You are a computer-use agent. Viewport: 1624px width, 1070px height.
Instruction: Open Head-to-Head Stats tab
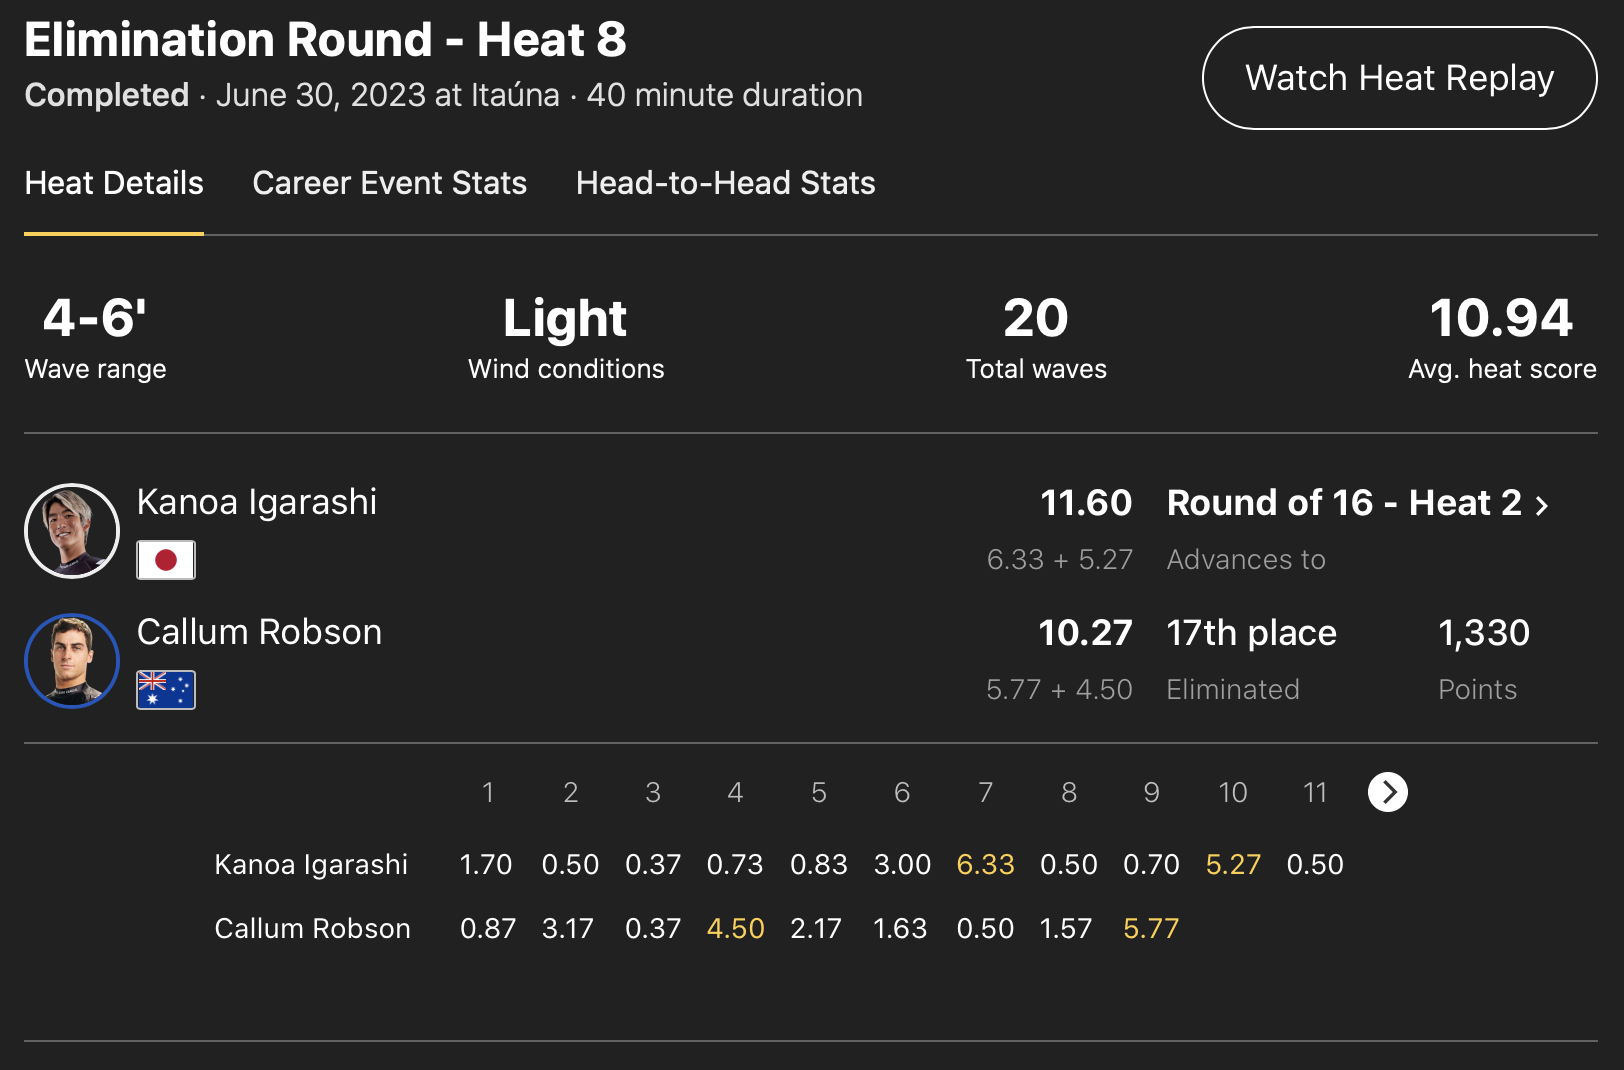pyautogui.click(x=725, y=183)
